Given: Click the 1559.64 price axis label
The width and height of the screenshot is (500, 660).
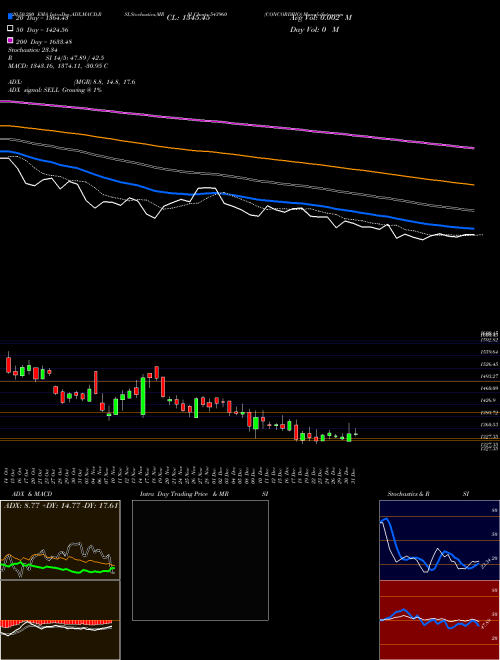Looking at the screenshot, I should point(490,352).
